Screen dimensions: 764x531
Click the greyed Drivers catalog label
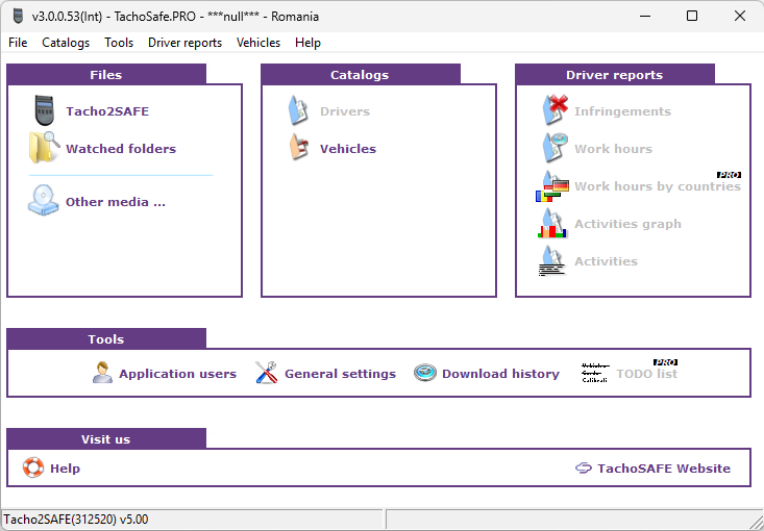point(345,112)
